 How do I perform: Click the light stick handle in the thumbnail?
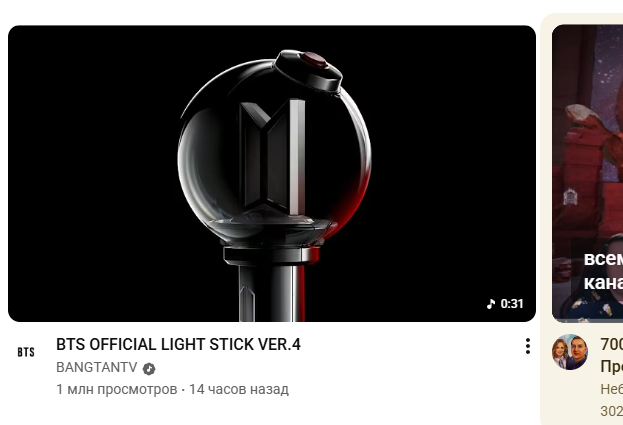coord(272,293)
